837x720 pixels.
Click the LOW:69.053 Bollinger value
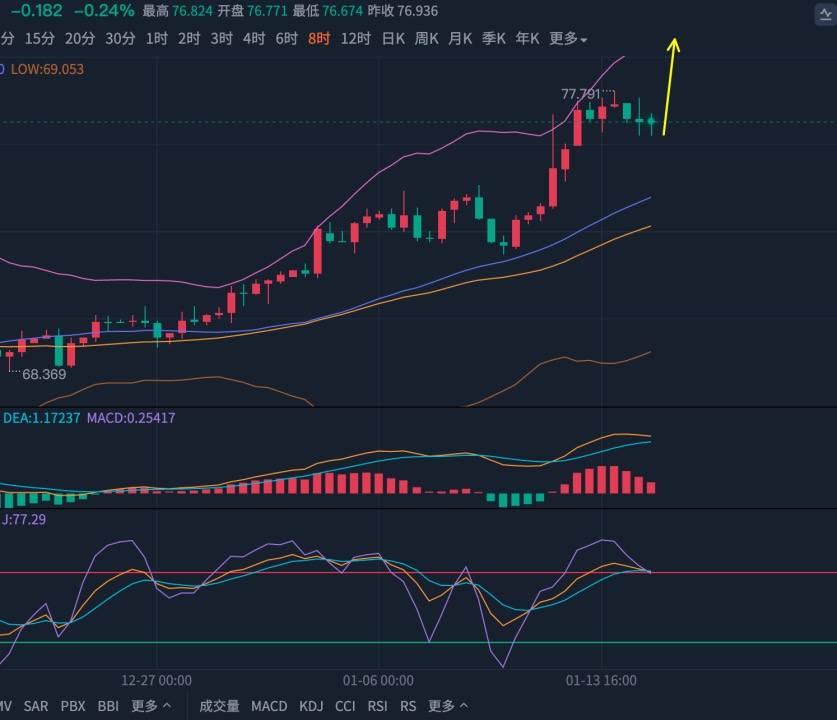tap(48, 69)
